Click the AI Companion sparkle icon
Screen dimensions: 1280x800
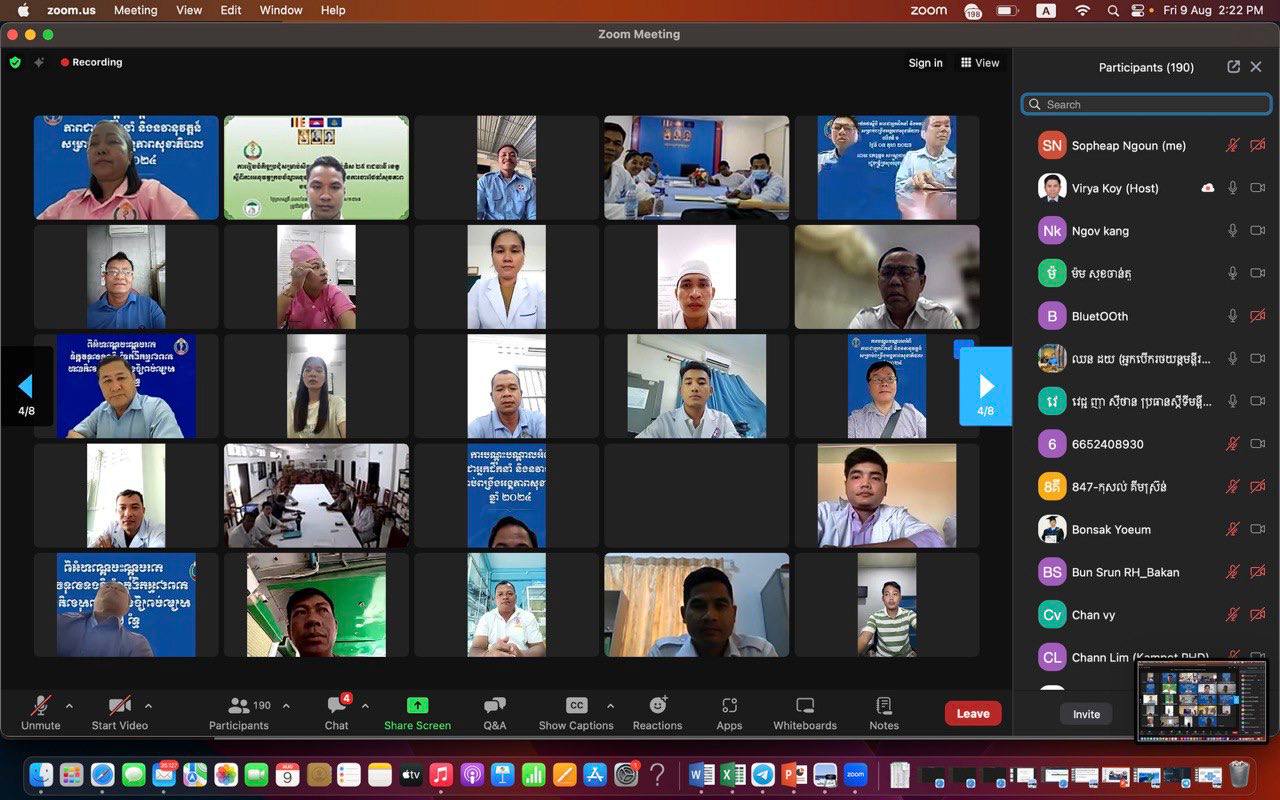[39, 62]
